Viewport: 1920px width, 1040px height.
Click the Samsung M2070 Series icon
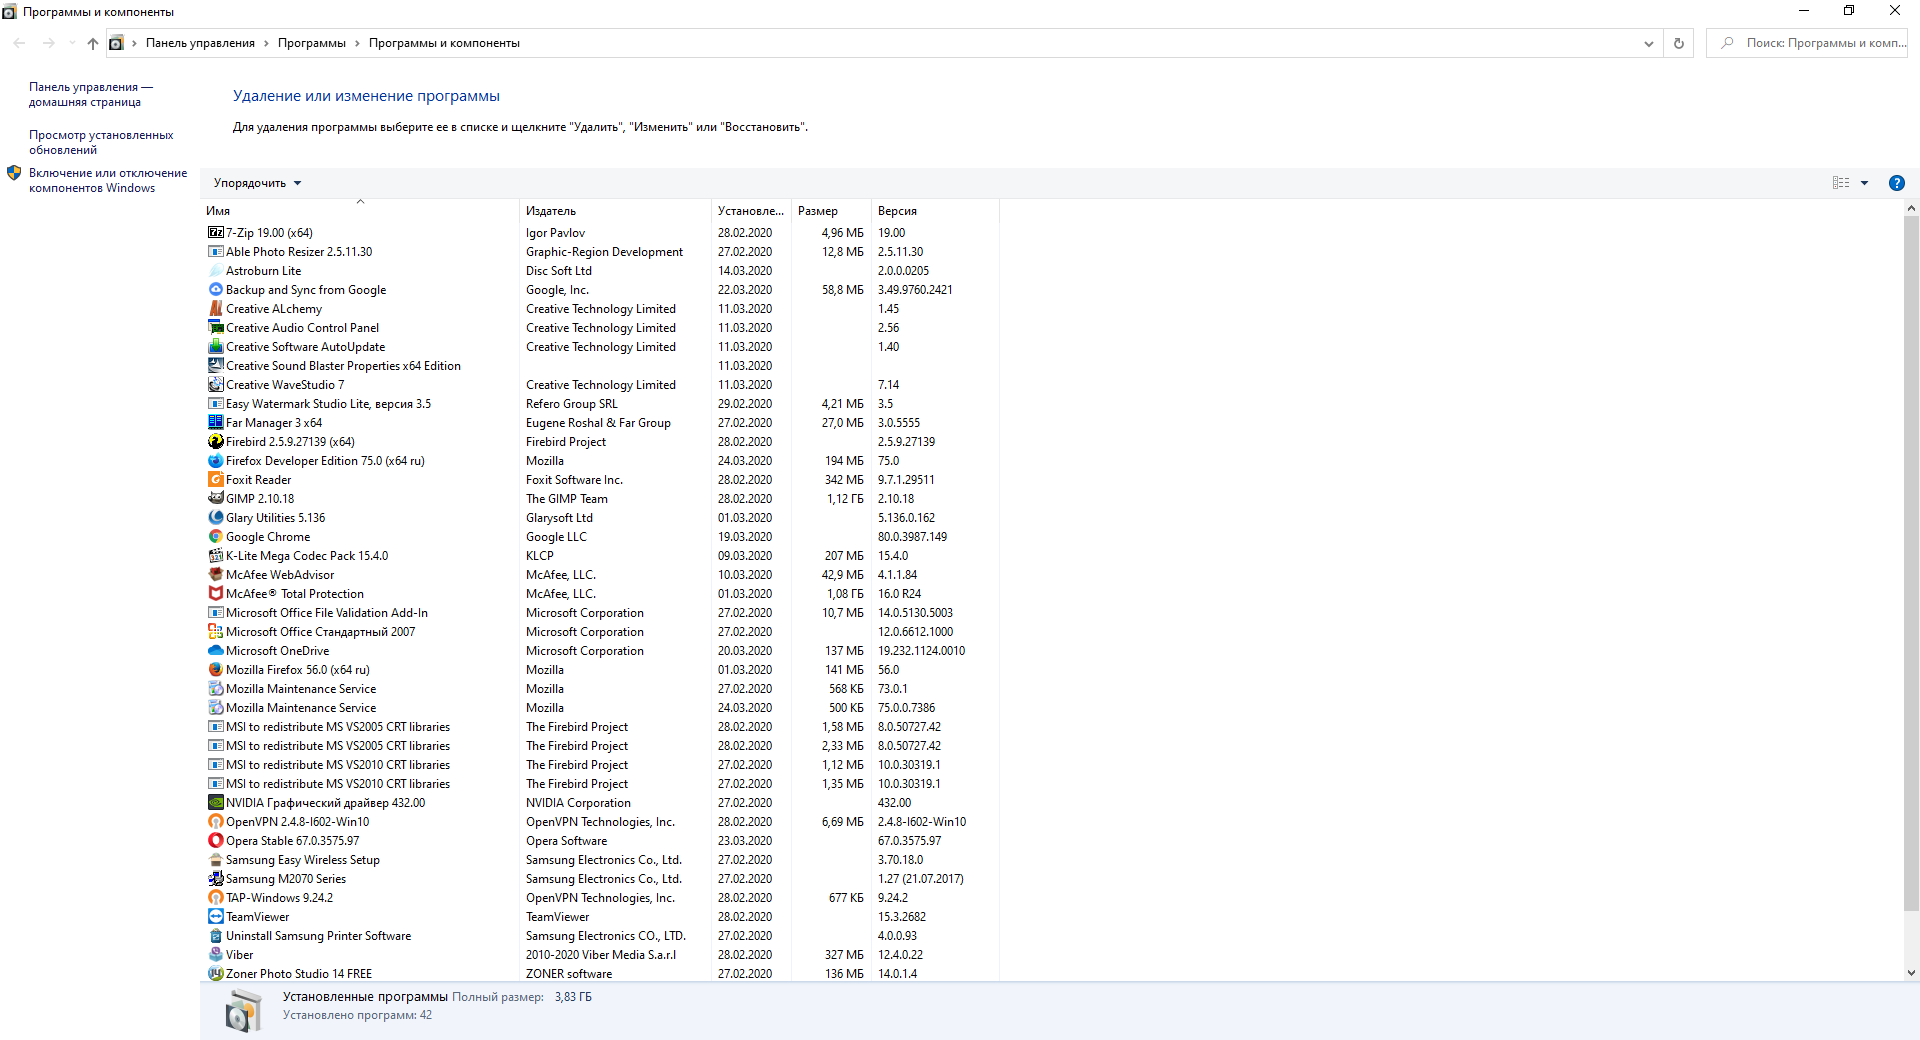215,879
